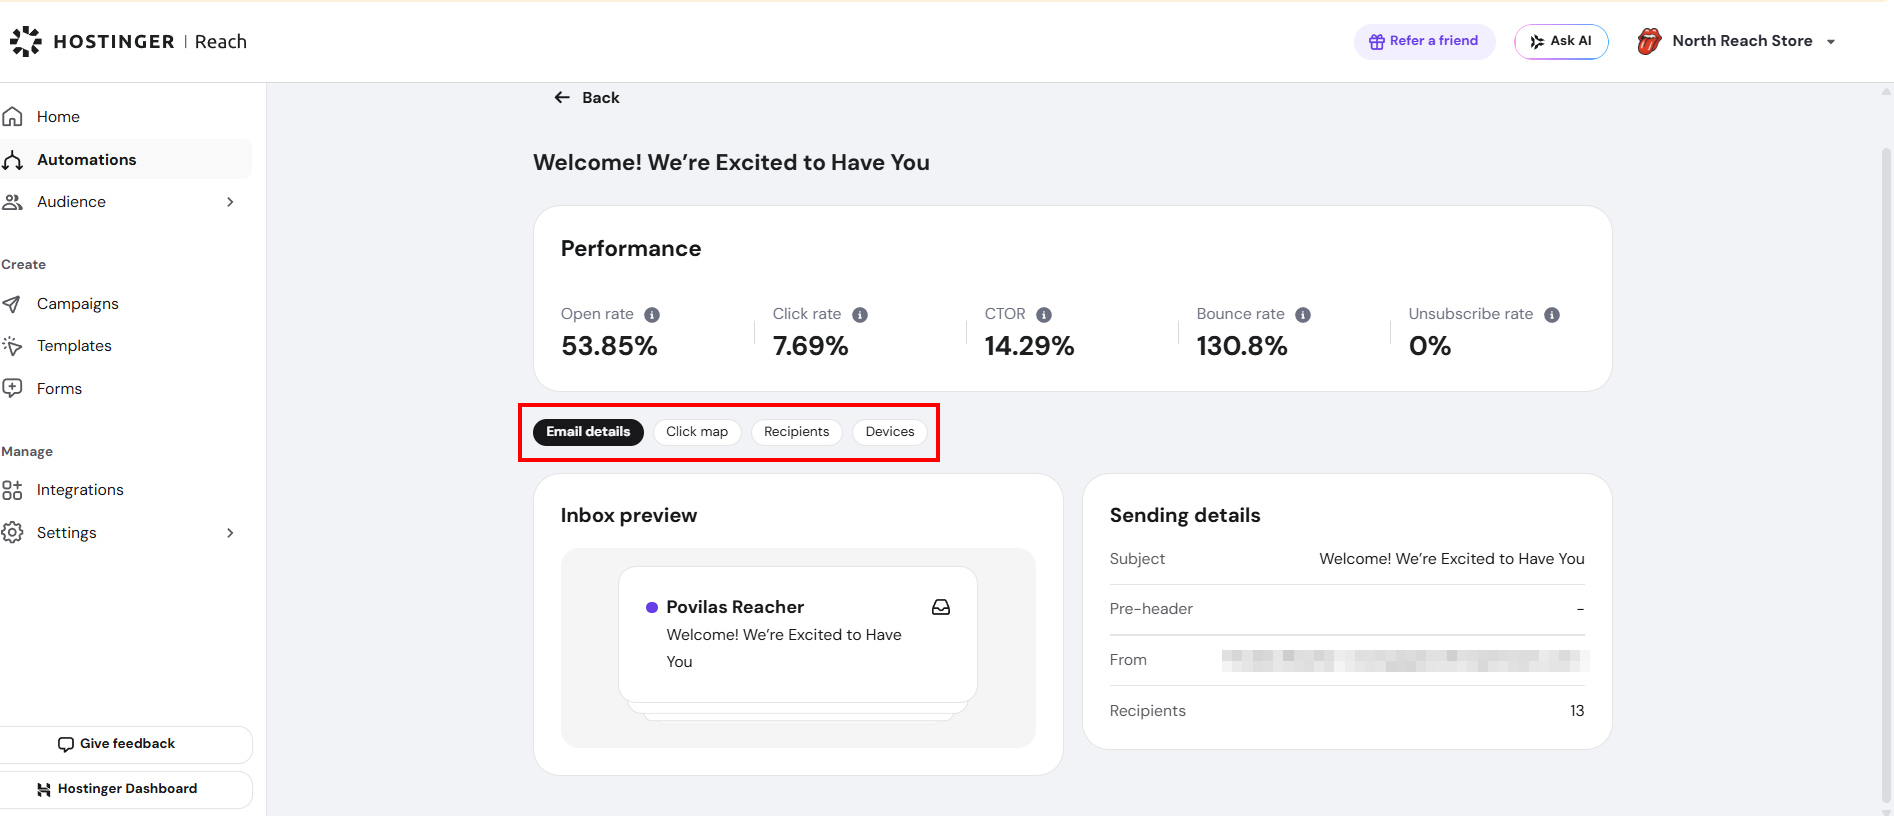Image resolution: width=1894 pixels, height=816 pixels.
Task: Click the North Reach Store avatar icon
Action: (x=1649, y=41)
